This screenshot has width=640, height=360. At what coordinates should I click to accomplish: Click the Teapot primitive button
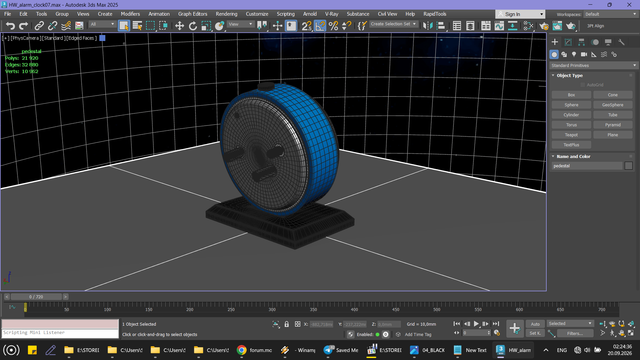571,135
